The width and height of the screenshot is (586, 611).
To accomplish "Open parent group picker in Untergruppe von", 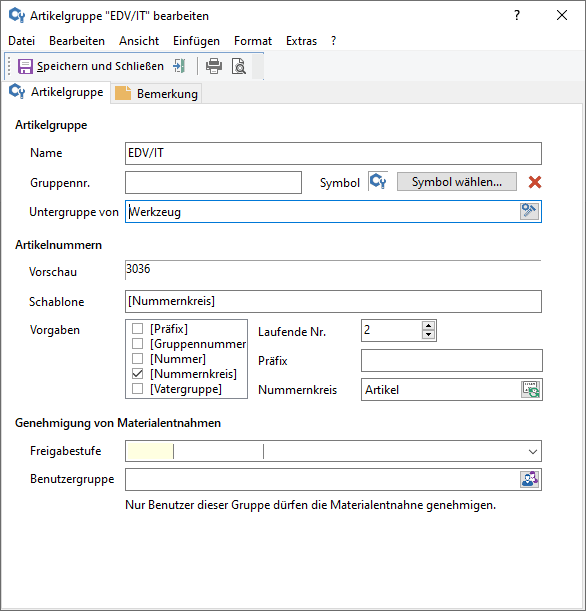I will click(530, 211).
